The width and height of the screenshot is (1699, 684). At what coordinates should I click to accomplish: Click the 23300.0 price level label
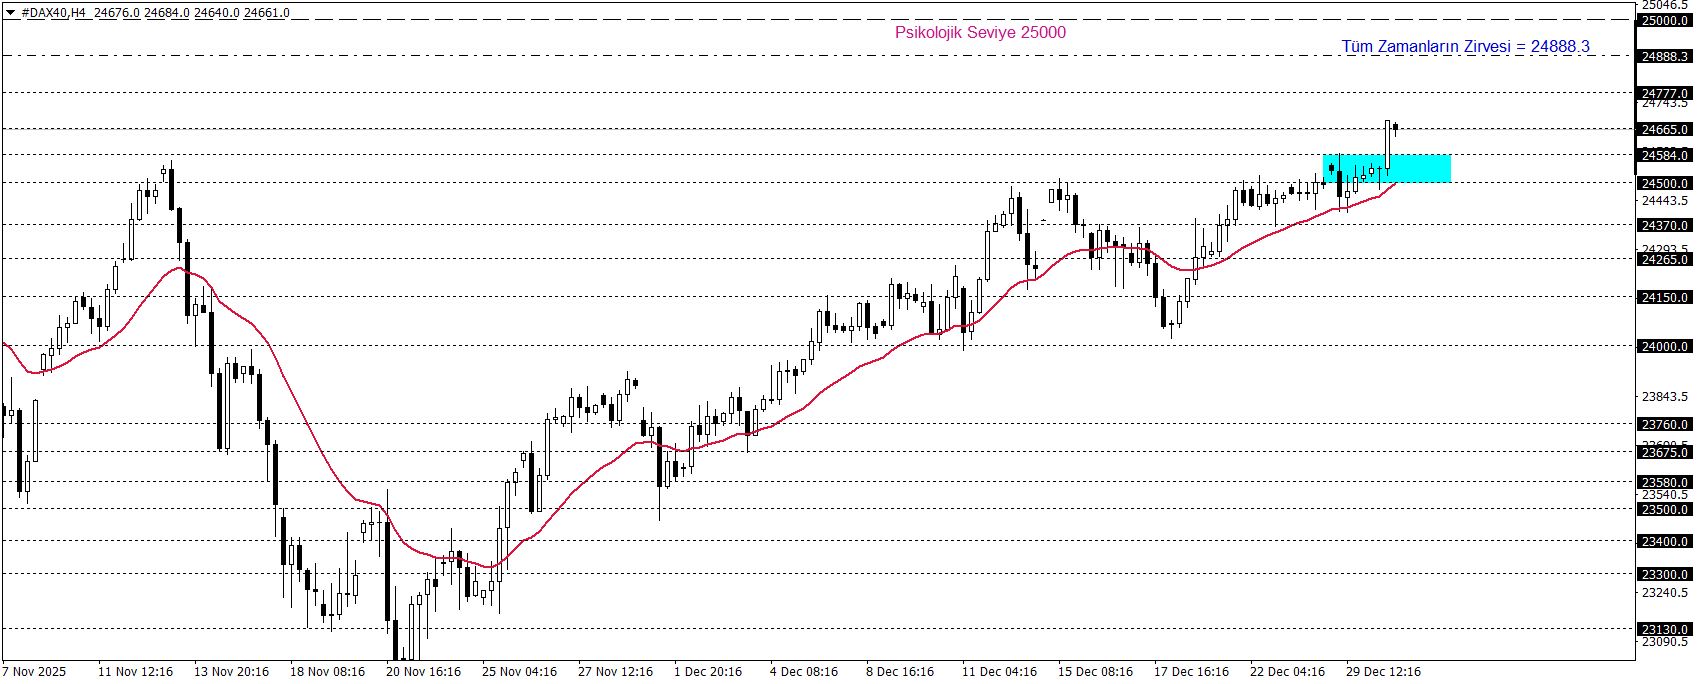point(1665,574)
